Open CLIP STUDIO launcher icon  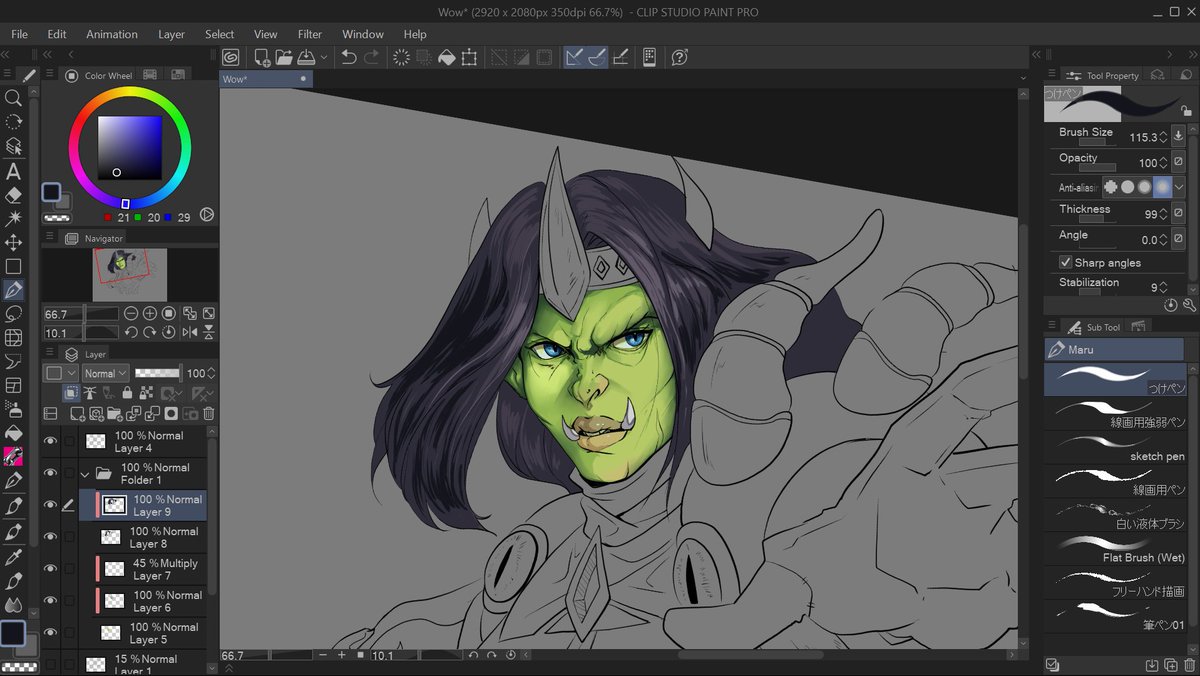click(230, 57)
